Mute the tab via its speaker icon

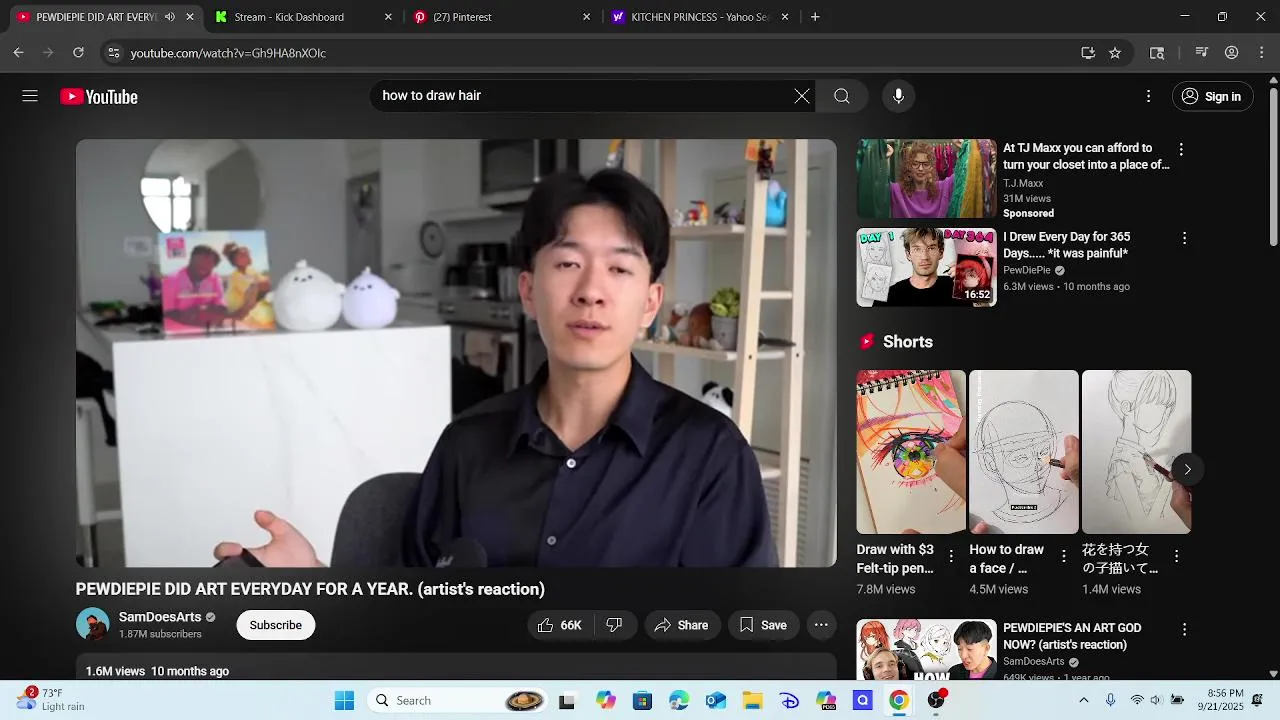click(x=169, y=17)
